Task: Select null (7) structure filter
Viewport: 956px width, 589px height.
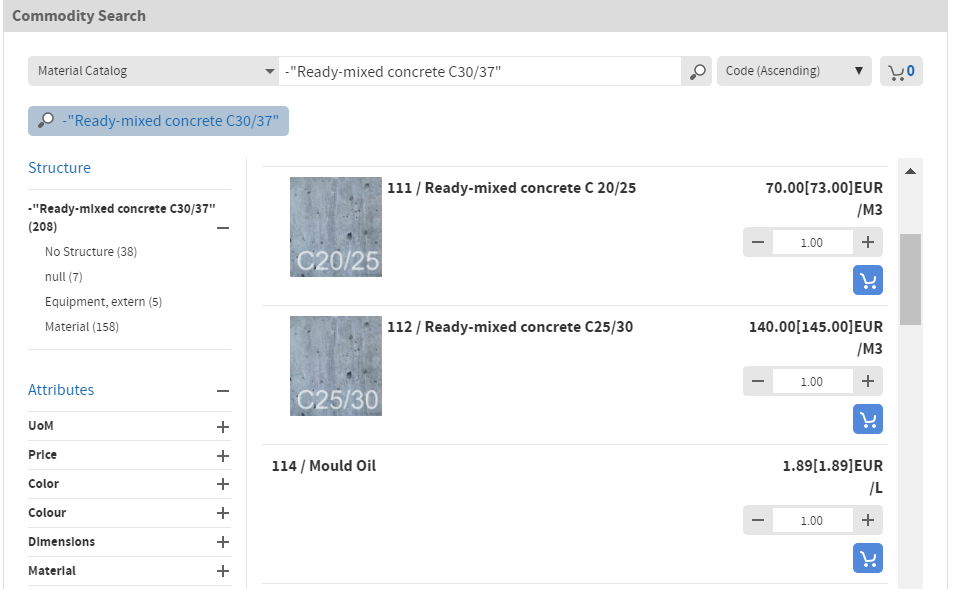Action: pyautogui.click(x=63, y=277)
